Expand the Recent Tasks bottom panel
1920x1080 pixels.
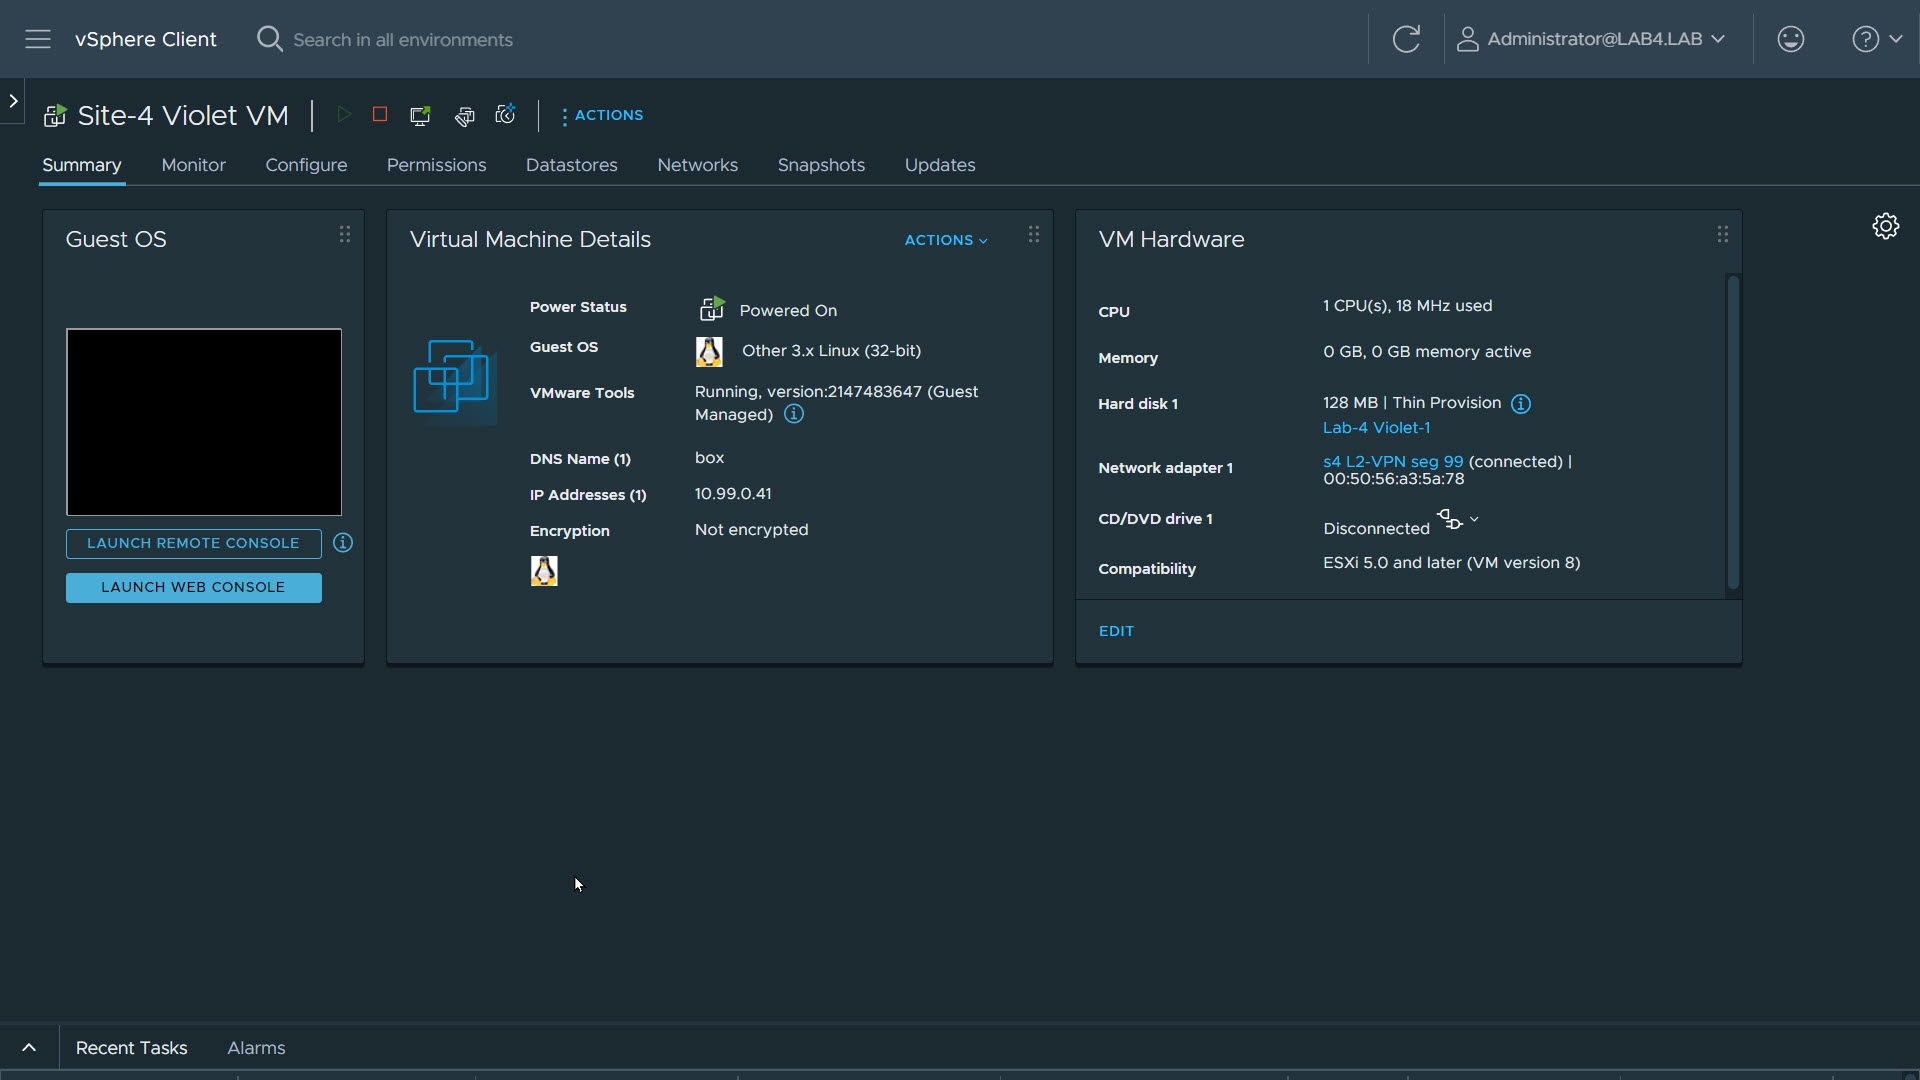(x=29, y=1048)
